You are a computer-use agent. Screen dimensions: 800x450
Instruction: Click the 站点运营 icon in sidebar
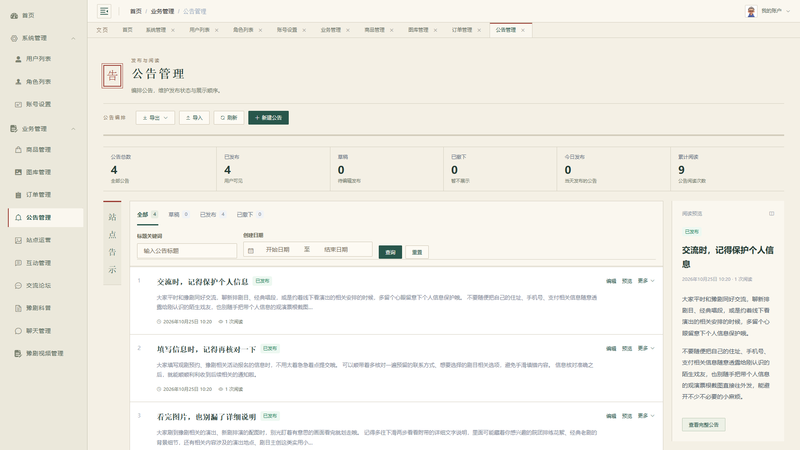click(18, 240)
